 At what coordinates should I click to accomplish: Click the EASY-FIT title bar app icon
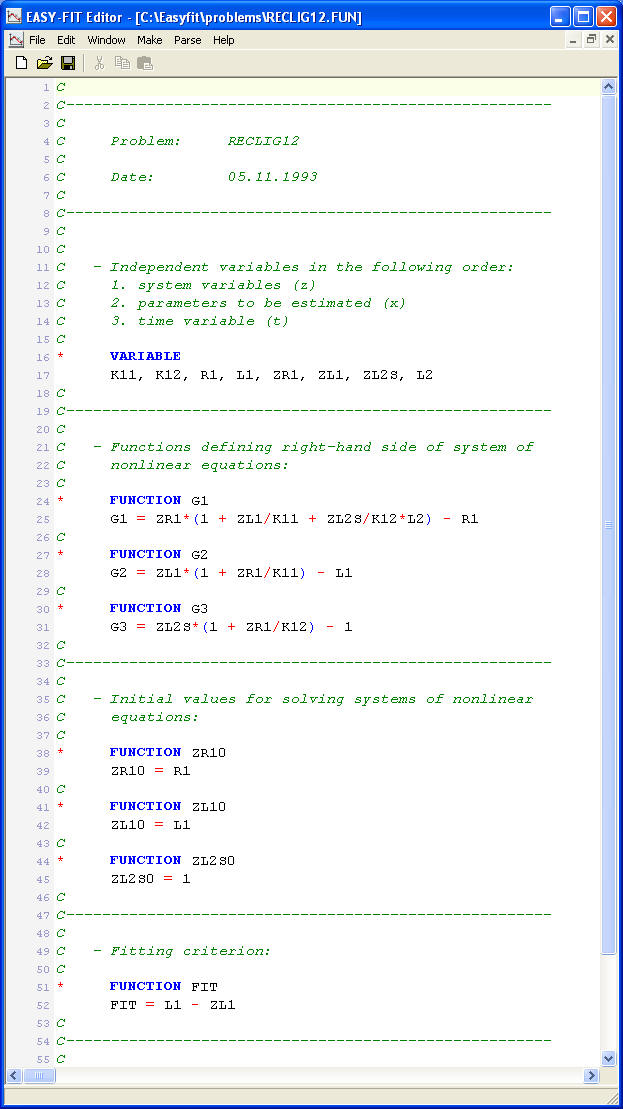click(x=13, y=17)
